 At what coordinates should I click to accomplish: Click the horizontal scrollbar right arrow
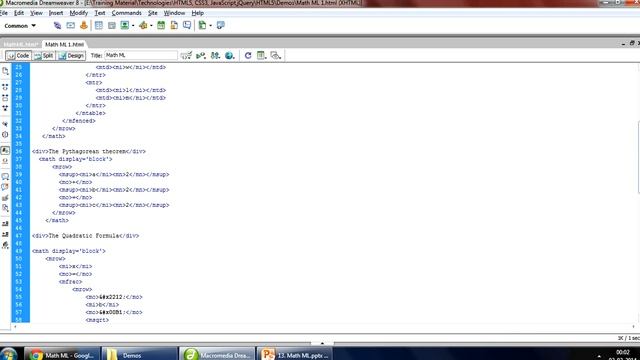pyautogui.click(x=633, y=327)
